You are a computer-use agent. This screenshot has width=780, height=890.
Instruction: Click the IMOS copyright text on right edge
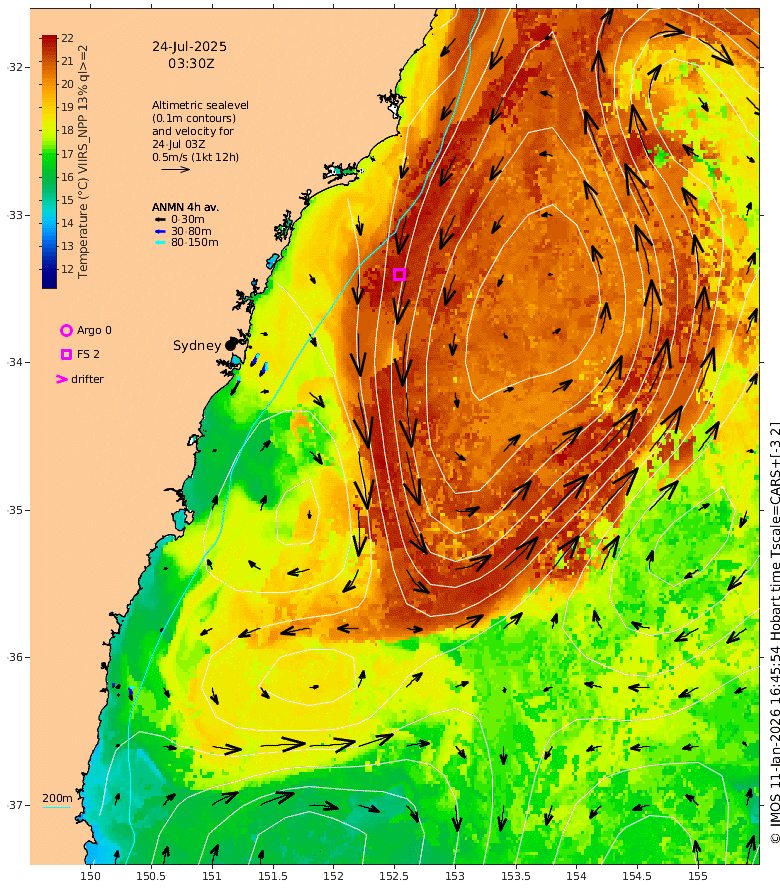click(774, 633)
